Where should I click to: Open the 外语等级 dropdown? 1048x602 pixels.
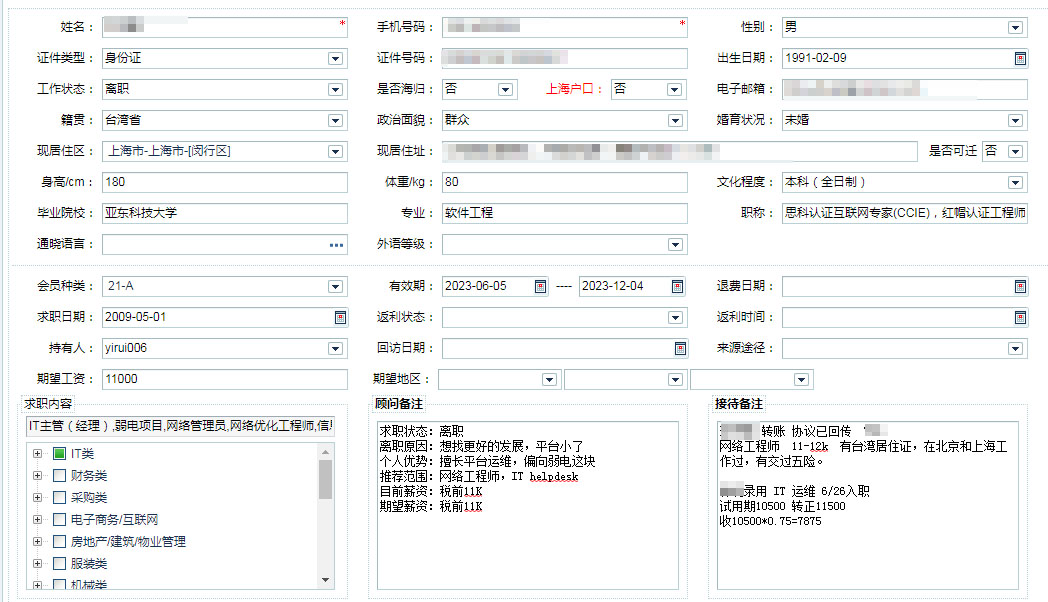675,245
